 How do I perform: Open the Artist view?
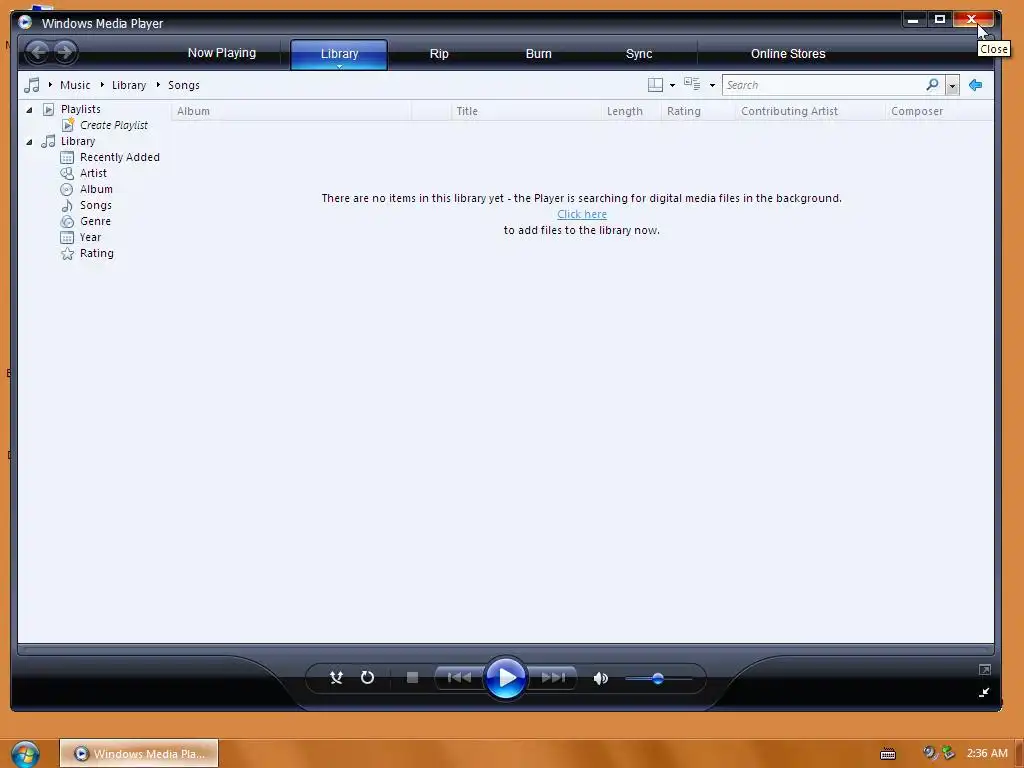pos(93,173)
